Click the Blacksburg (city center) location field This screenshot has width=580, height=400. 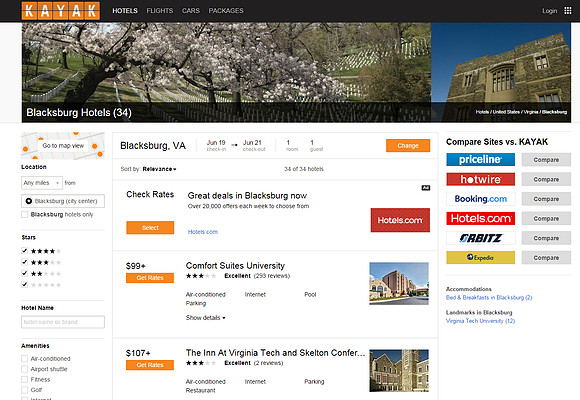pyautogui.click(x=63, y=201)
